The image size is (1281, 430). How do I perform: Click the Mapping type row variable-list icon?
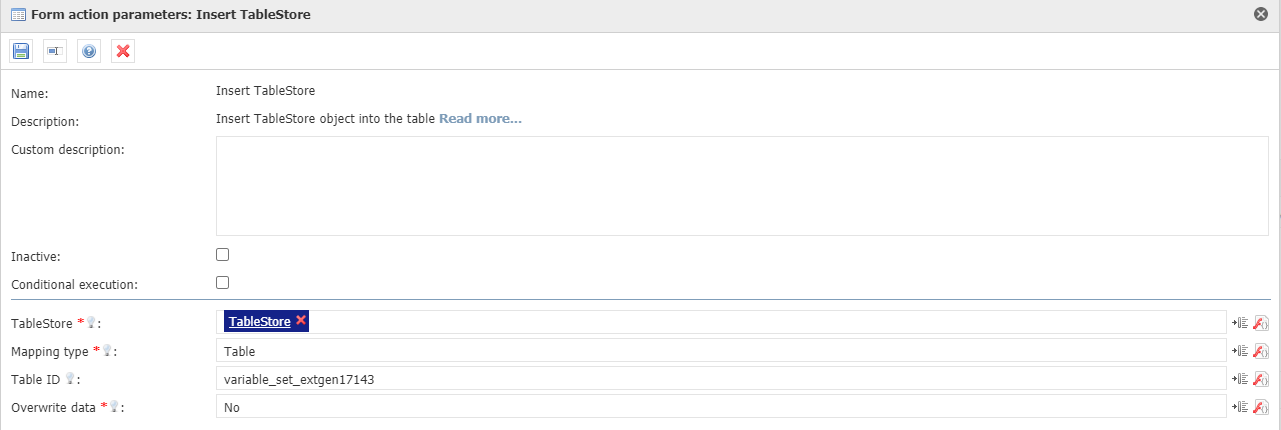coord(1241,350)
